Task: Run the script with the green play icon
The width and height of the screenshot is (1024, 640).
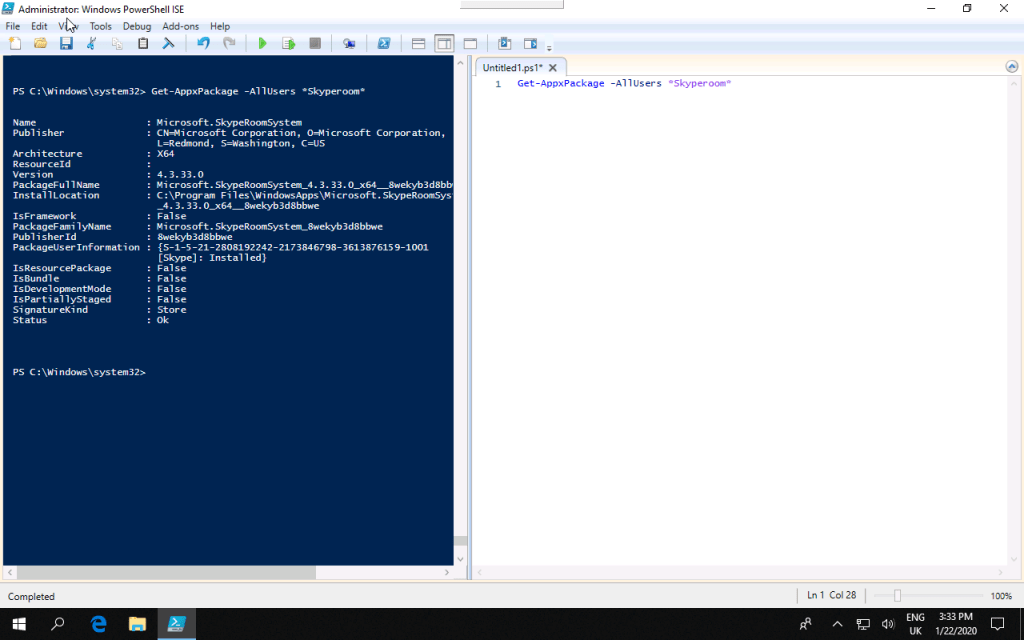Action: click(262, 44)
